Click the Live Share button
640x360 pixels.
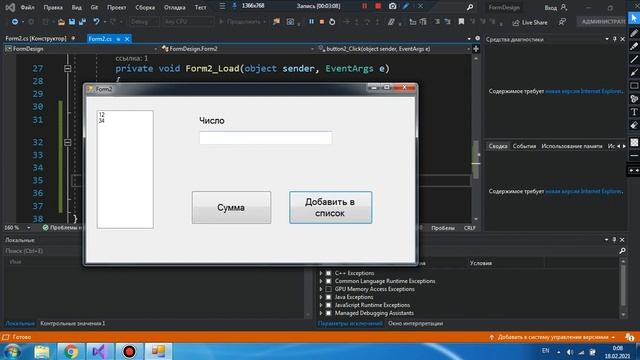point(530,22)
